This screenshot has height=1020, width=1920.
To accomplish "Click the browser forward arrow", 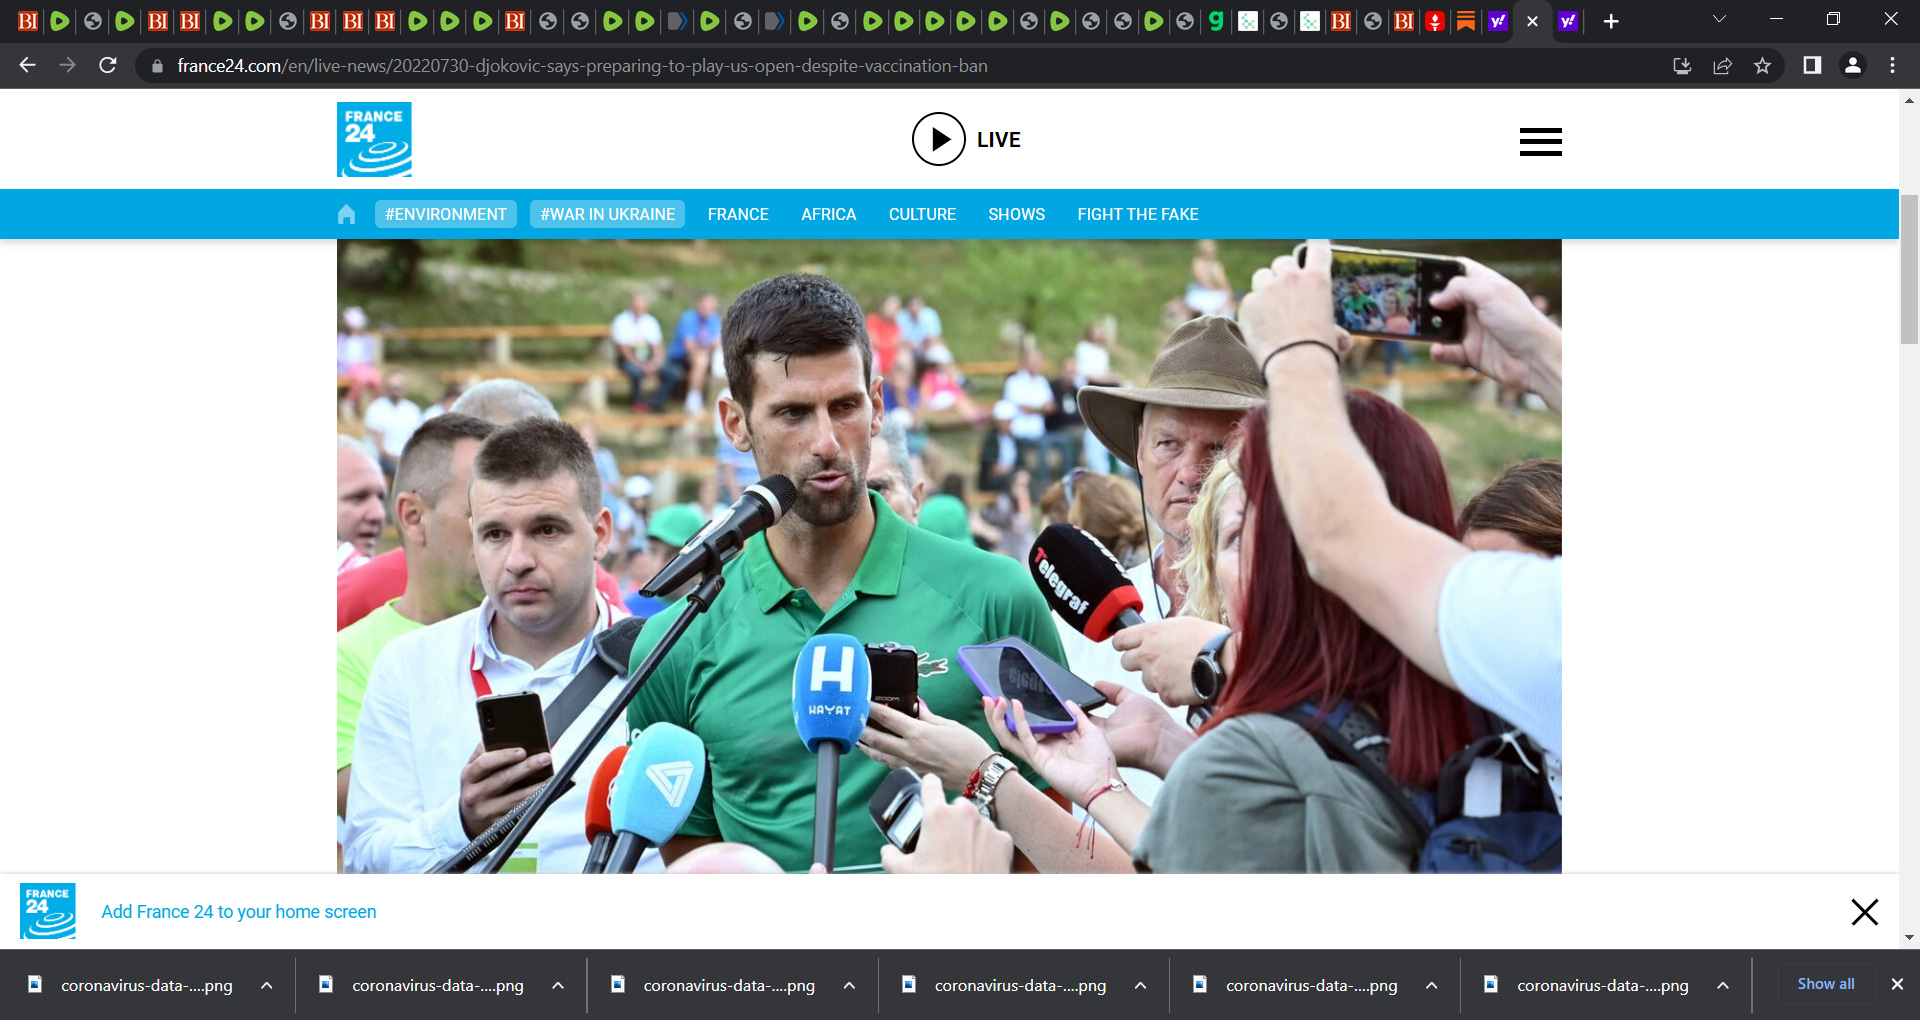I will pos(67,65).
